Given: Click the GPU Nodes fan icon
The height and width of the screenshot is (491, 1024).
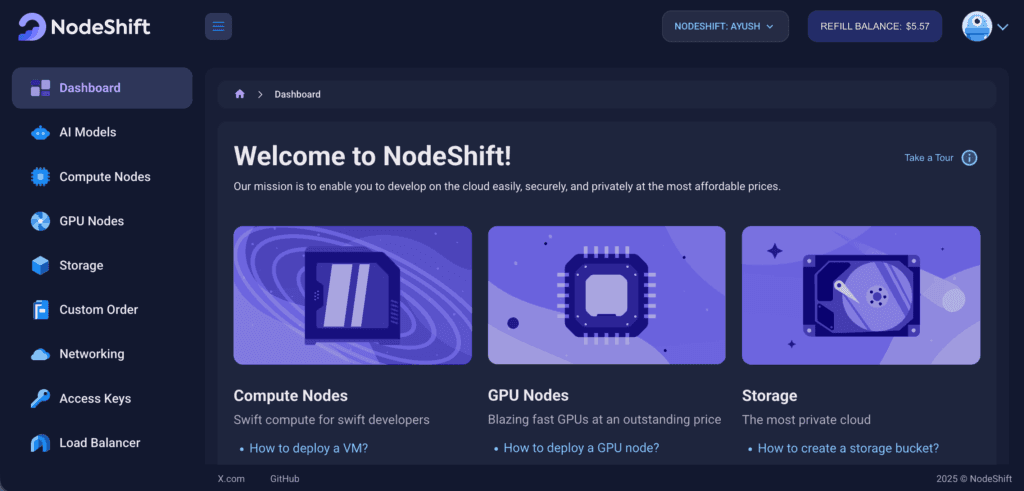Looking at the screenshot, I should [x=40, y=221].
